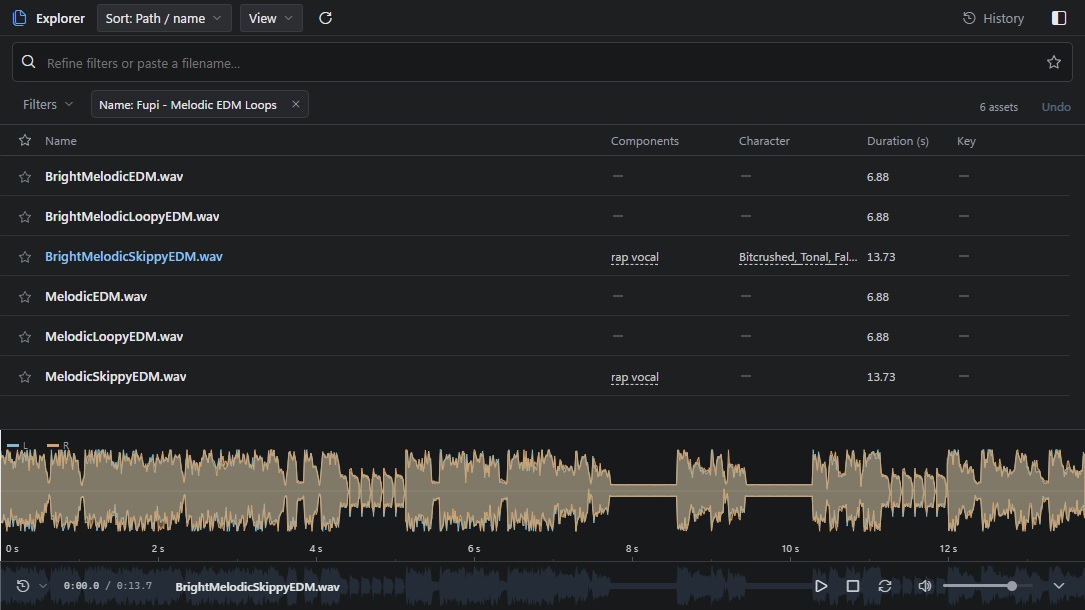Click rap vocal tag on BrightMelodicSkippyEDM.wav row
Screen dimensions: 1085x610
[x=635, y=257]
